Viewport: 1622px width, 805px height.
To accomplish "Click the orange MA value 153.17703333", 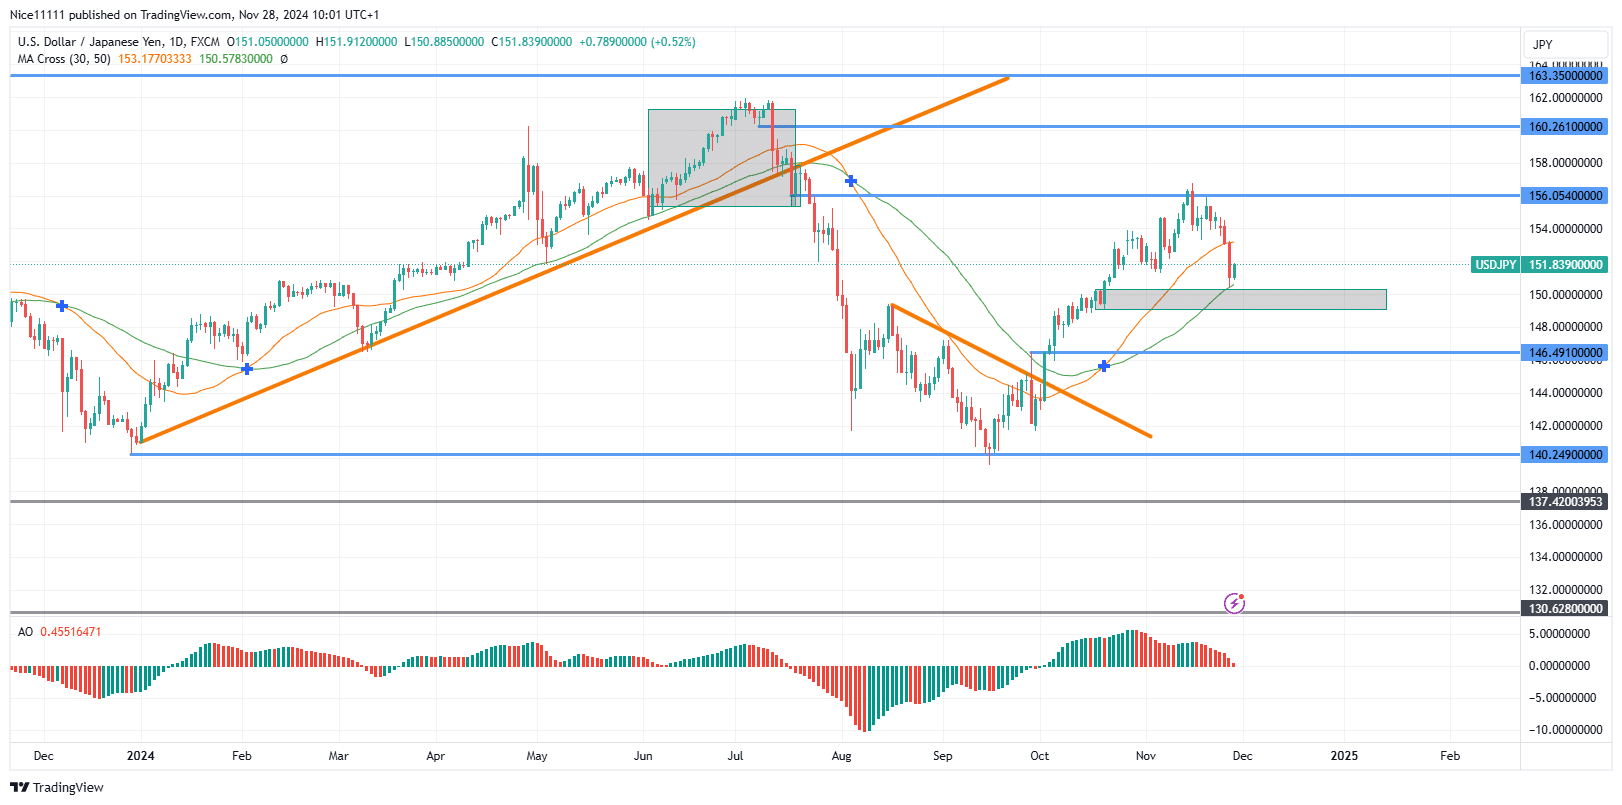I will coord(155,59).
